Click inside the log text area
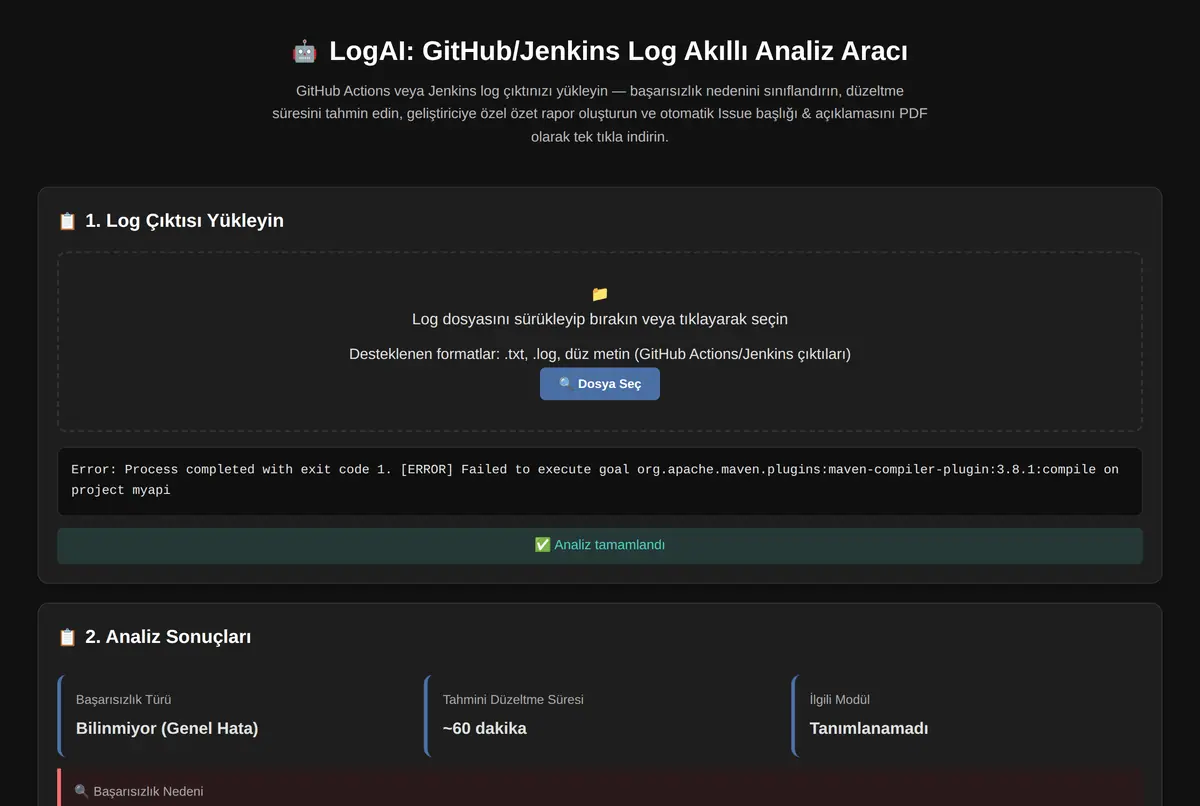The width and height of the screenshot is (1200, 806). [x=600, y=481]
